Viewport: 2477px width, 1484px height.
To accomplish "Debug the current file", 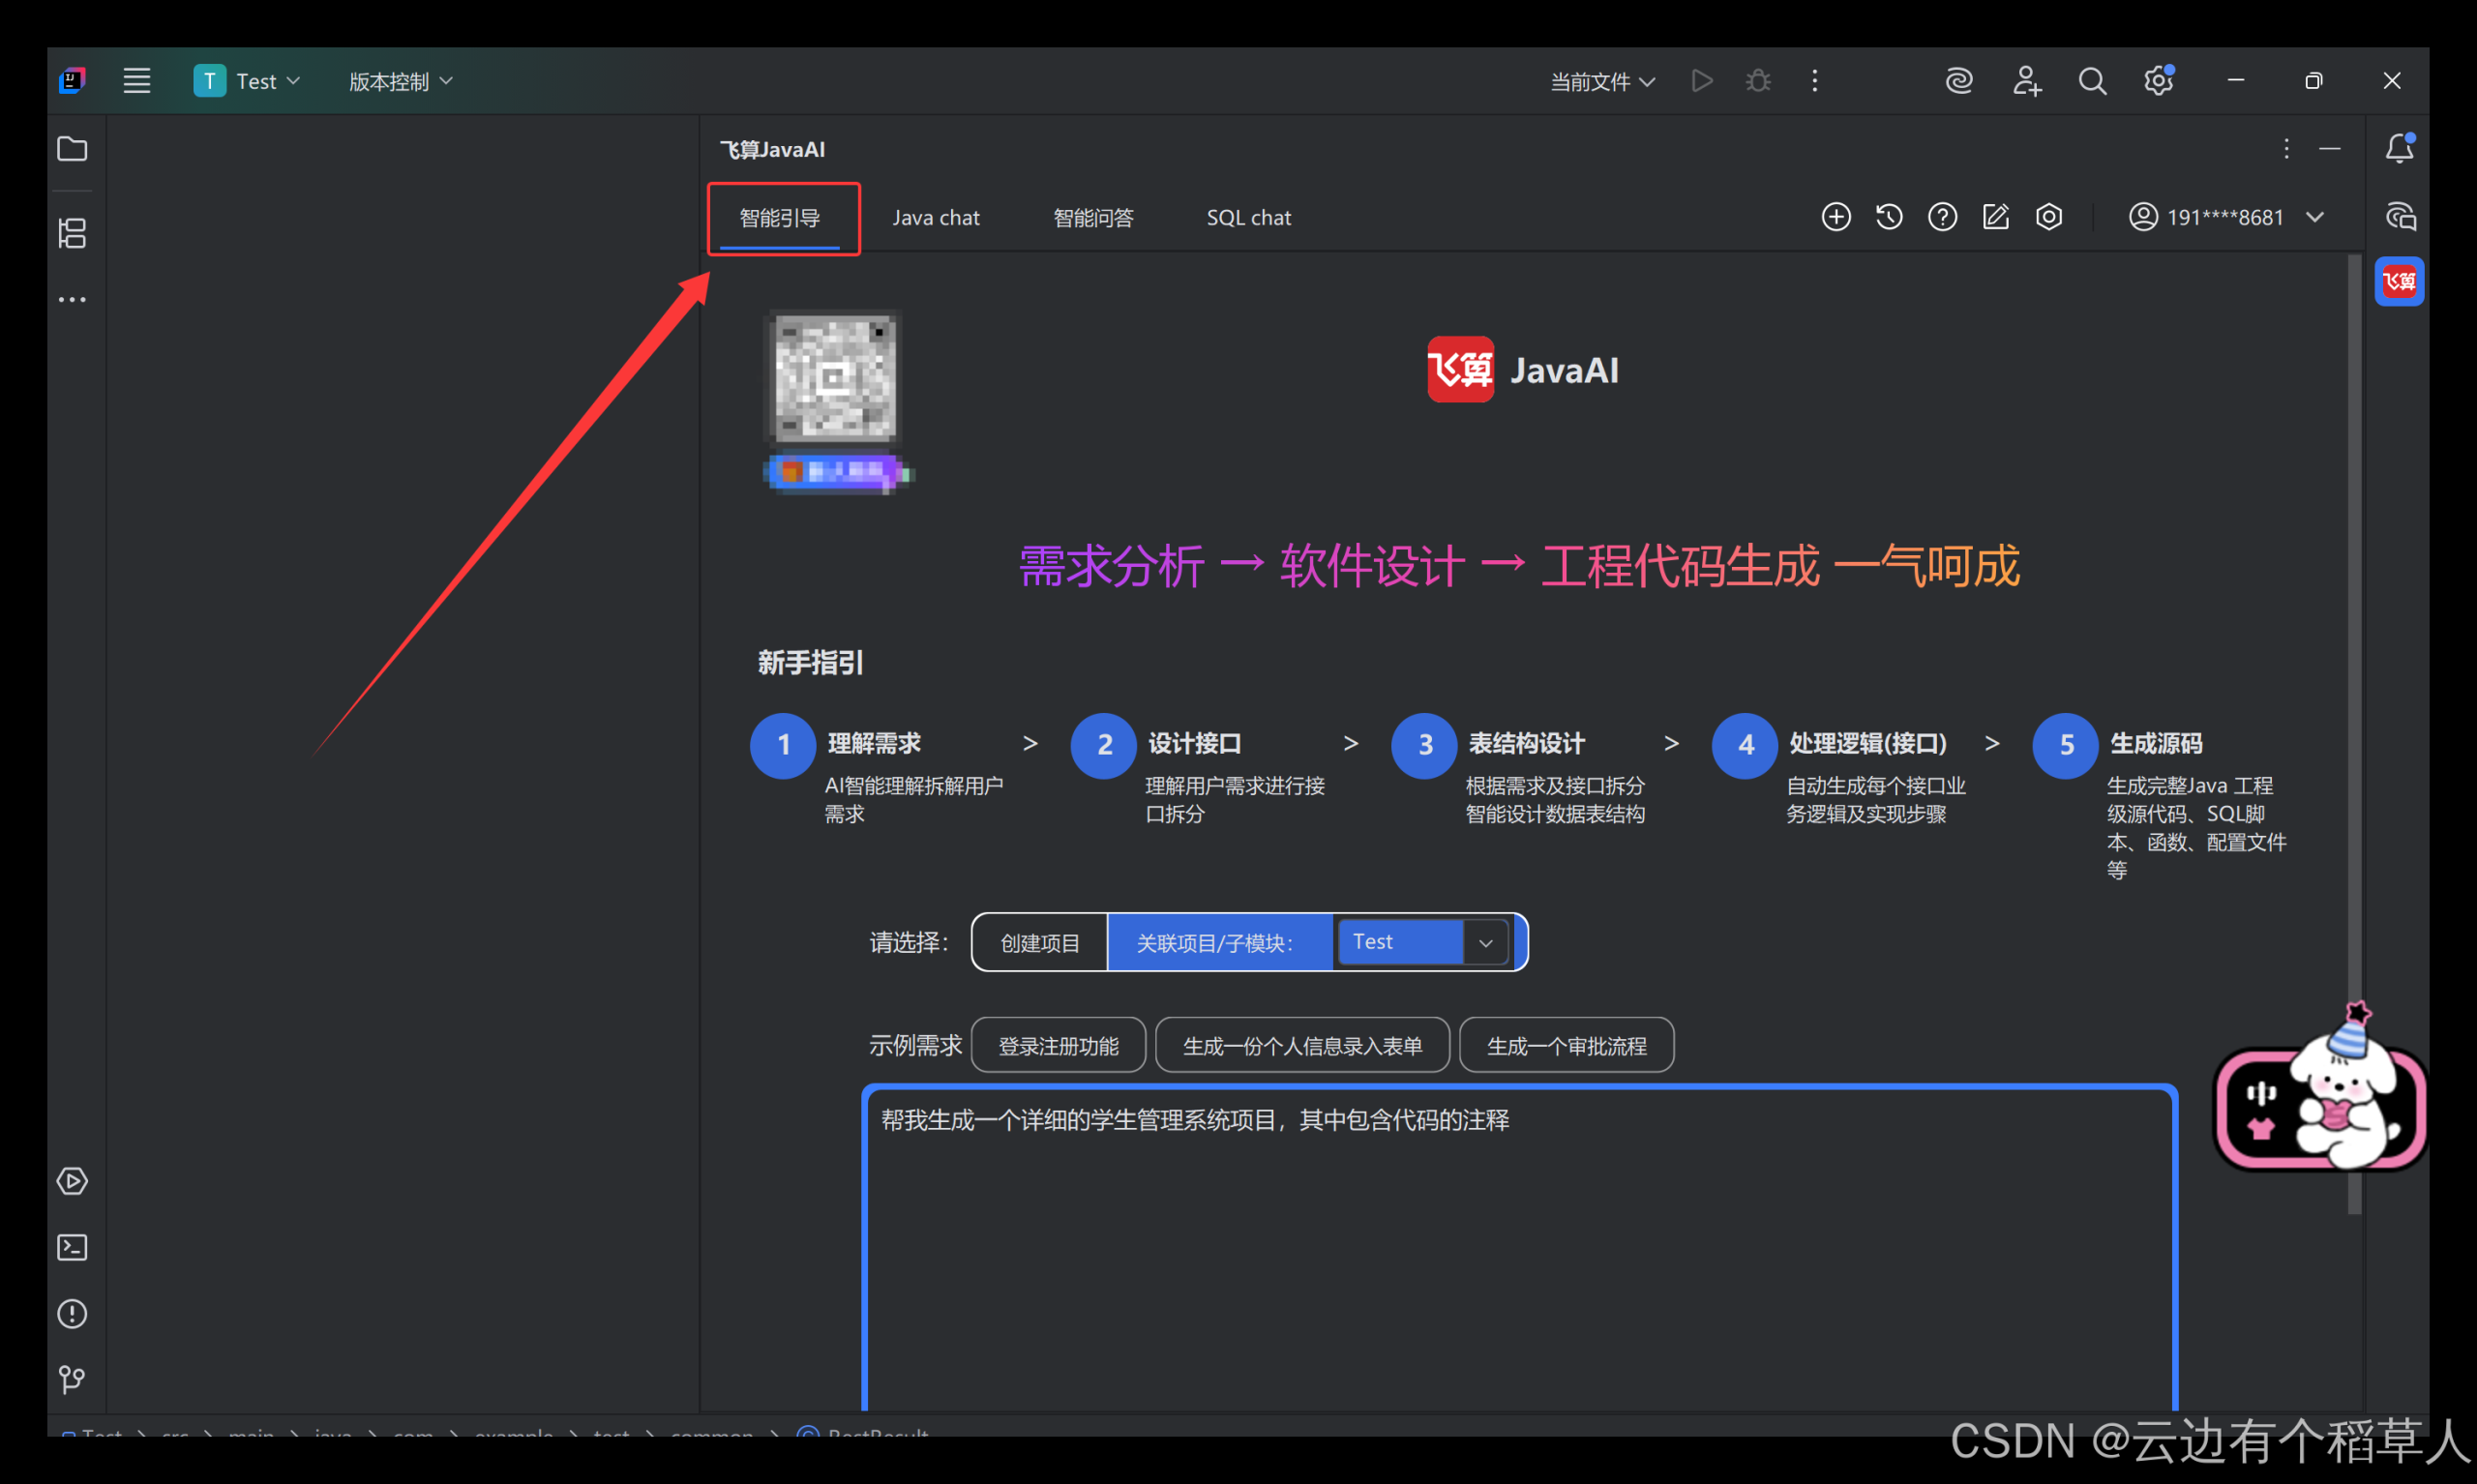I will (1758, 81).
